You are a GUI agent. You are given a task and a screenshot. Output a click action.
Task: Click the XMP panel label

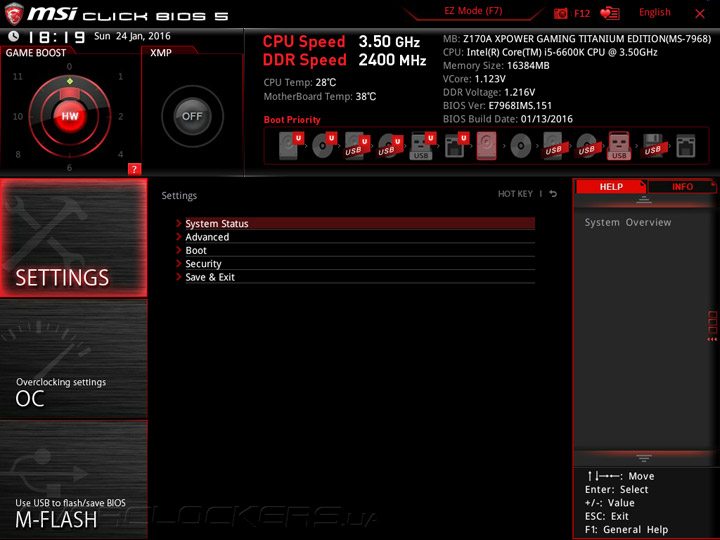[x=161, y=53]
